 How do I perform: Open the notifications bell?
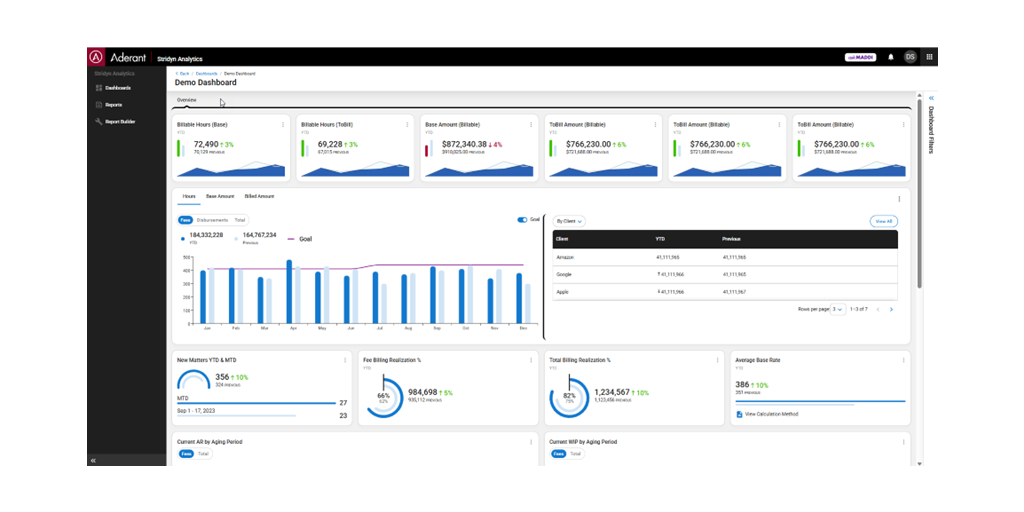pyautogui.click(x=891, y=57)
